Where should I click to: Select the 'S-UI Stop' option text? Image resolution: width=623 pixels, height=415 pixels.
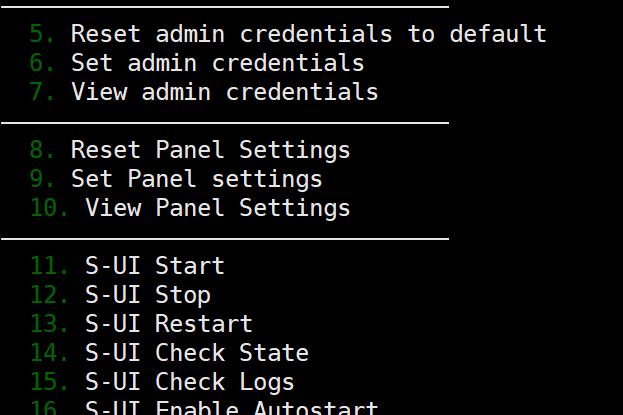coord(147,295)
